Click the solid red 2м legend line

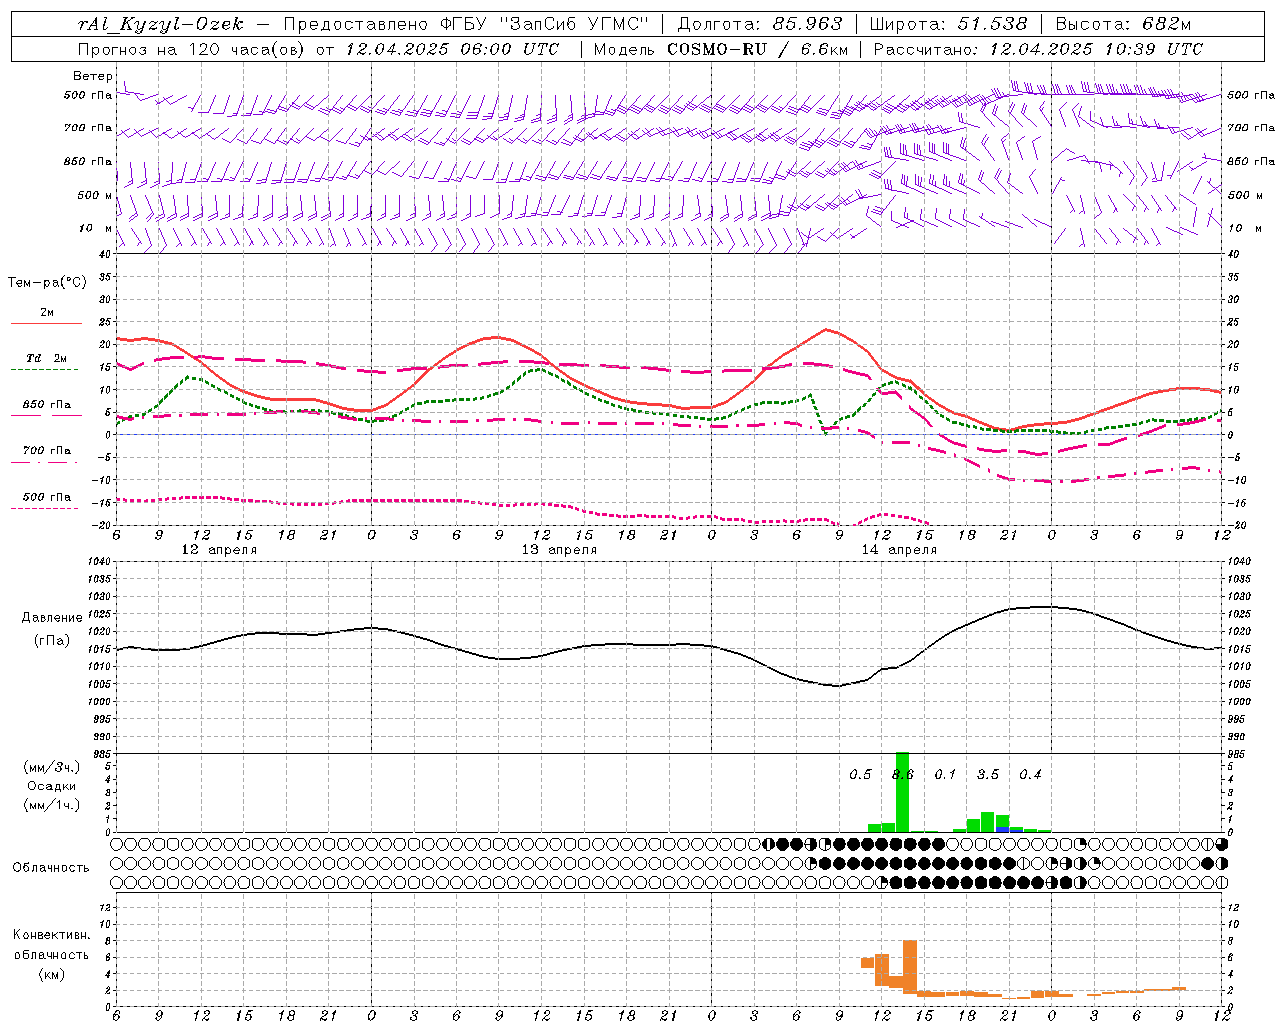(x=46, y=323)
